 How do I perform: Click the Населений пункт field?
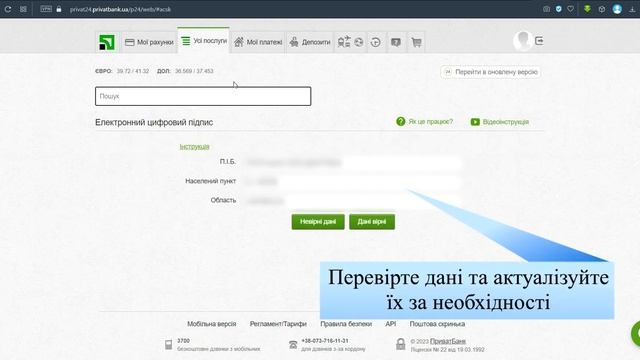coord(352,181)
